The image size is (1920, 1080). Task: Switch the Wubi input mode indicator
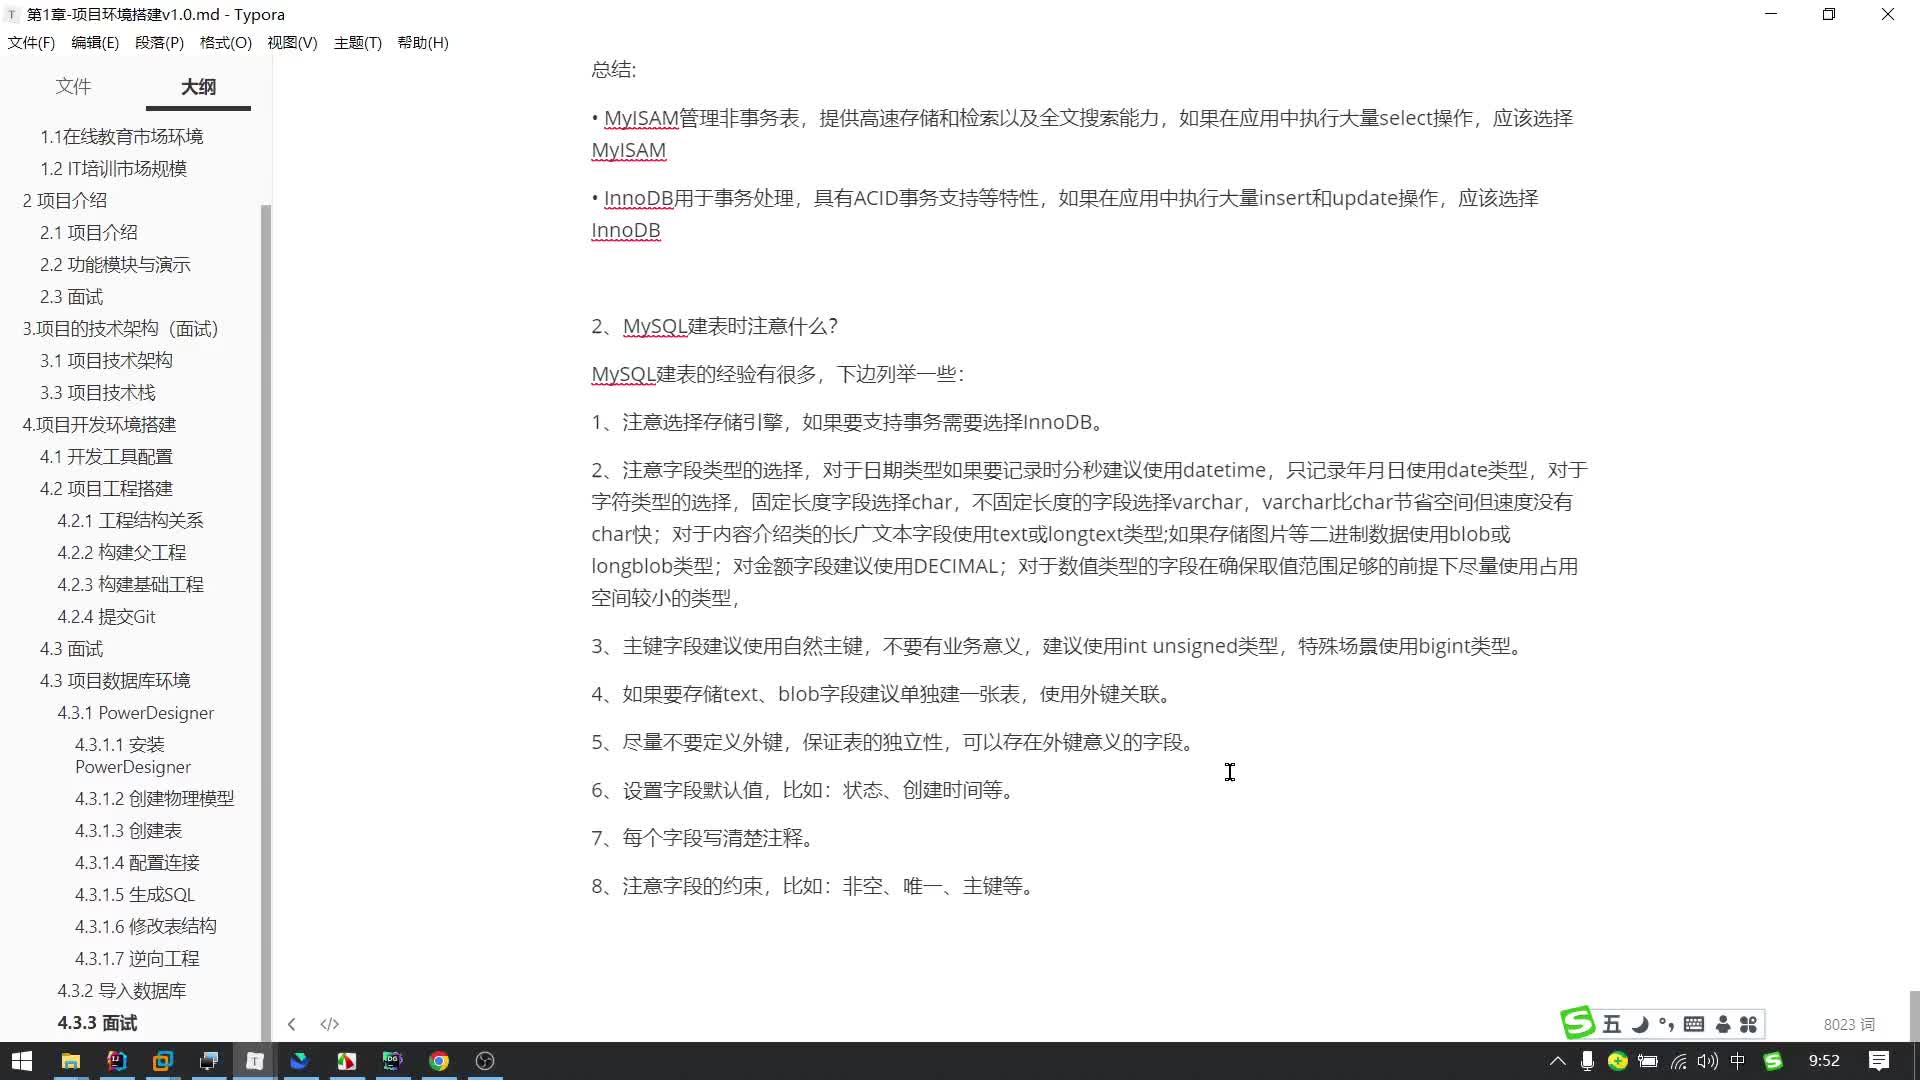(x=1611, y=1024)
